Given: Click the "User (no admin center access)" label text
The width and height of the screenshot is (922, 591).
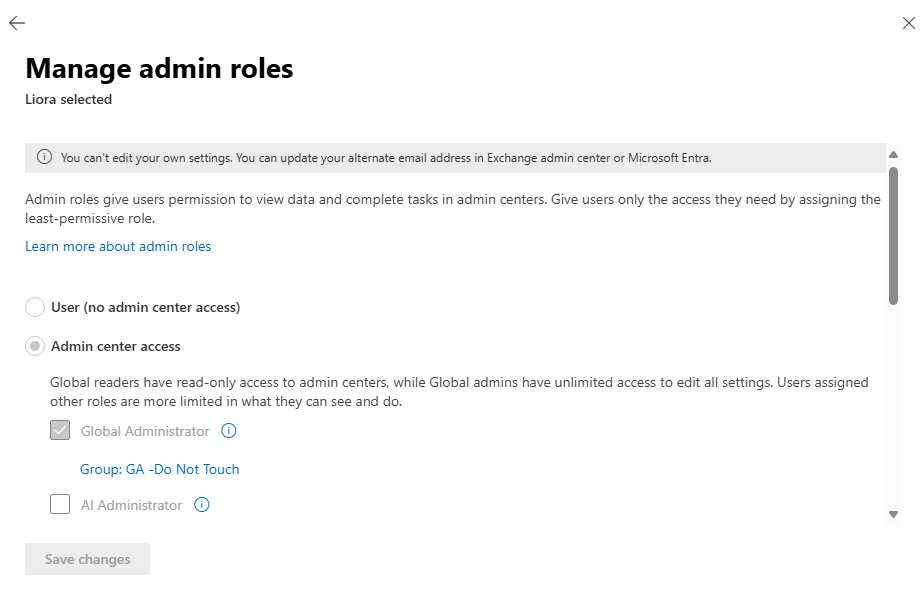Looking at the screenshot, I should (145, 307).
